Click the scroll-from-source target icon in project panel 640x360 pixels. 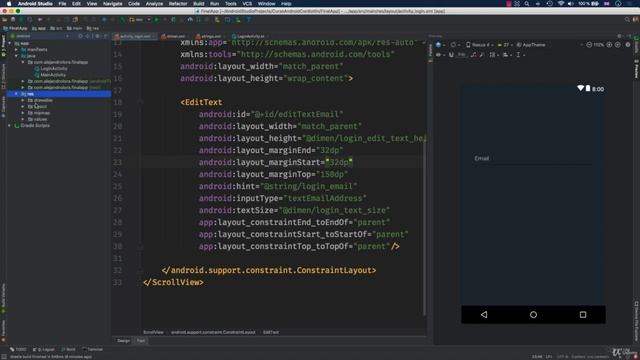pyautogui.click(x=80, y=36)
